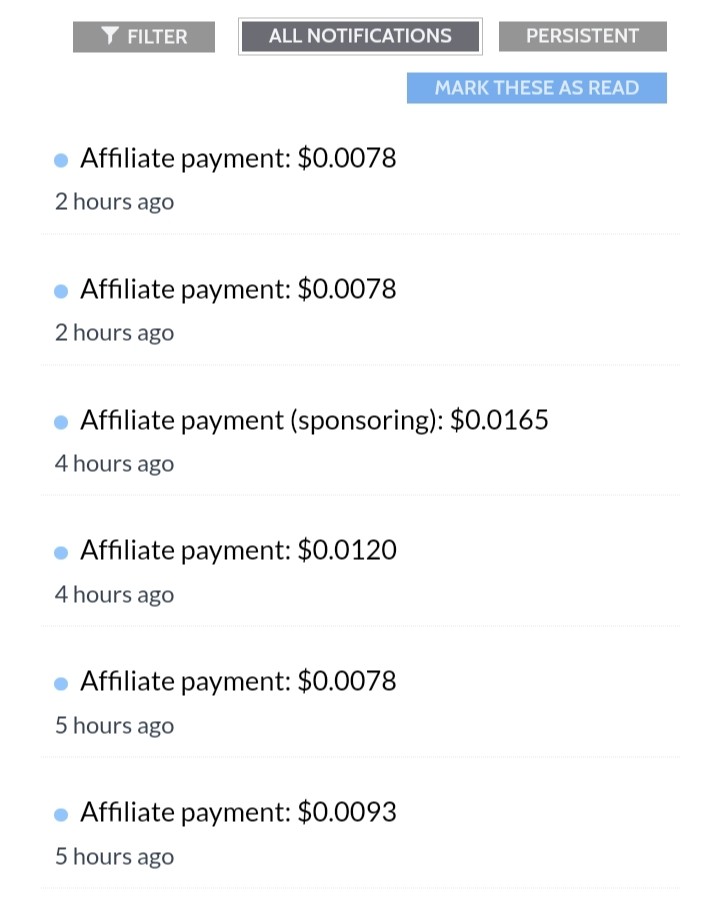Click unread dot of first $0.0078 notification
Viewport: 720px width, 906px height.
[x=61, y=160]
